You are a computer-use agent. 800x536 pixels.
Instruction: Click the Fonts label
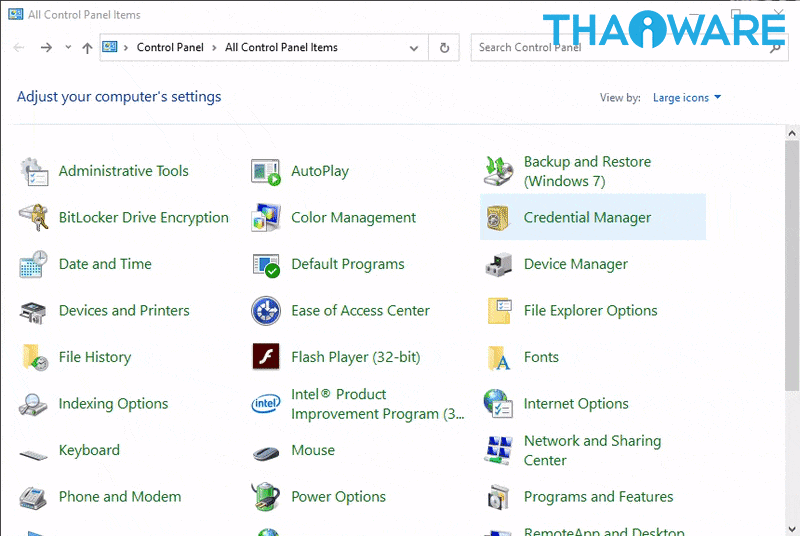click(541, 357)
